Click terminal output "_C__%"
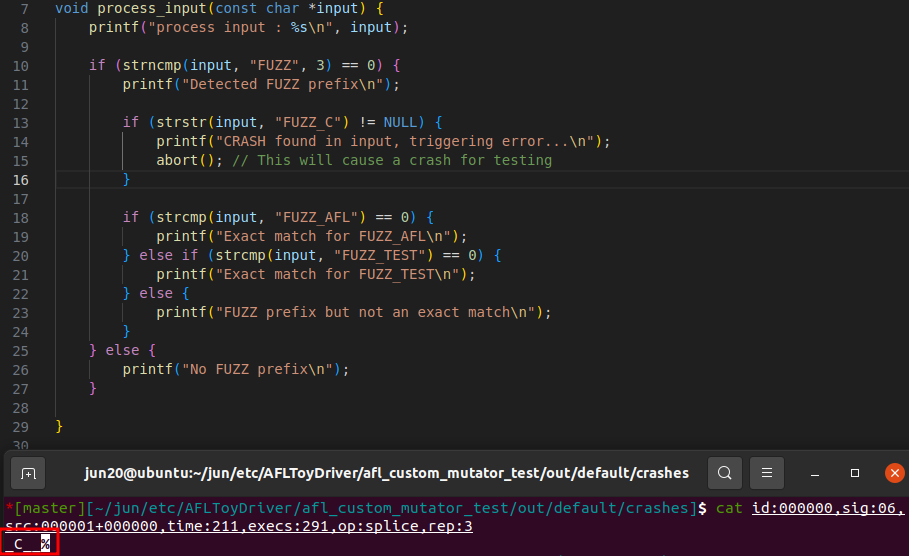The height and width of the screenshot is (556, 909). (27, 544)
